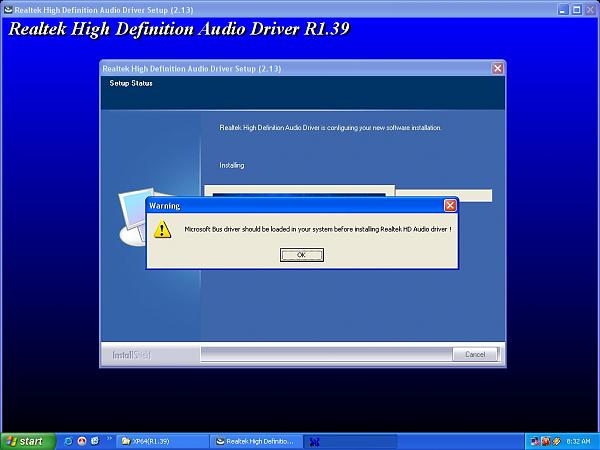
Task: Click the 'Installing' status text
Action: [232, 165]
